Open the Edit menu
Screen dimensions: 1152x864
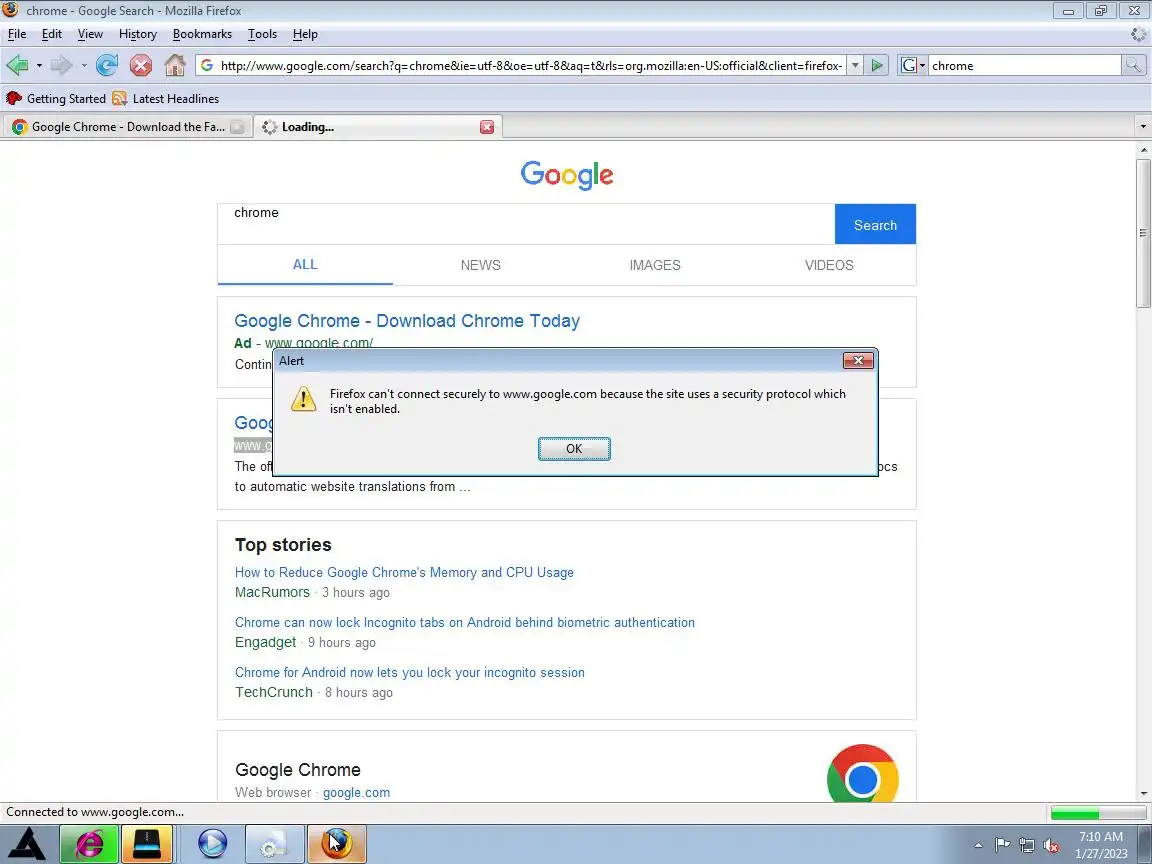coord(51,34)
